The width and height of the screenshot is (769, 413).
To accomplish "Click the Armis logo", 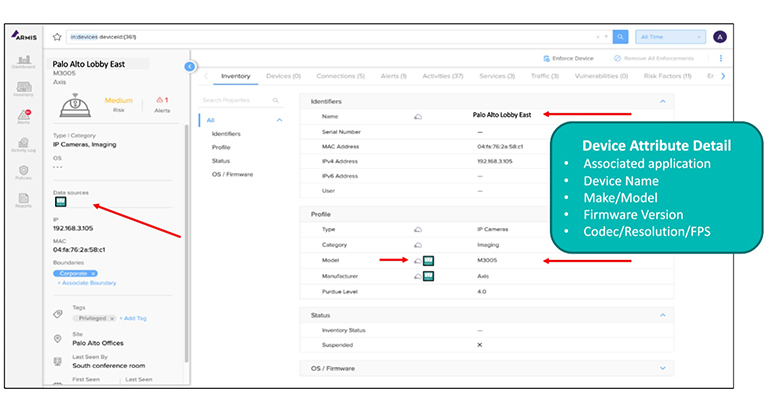I will [x=24, y=36].
